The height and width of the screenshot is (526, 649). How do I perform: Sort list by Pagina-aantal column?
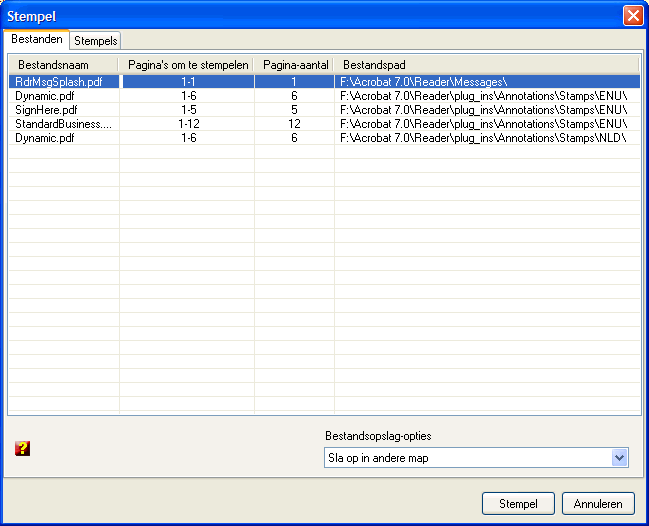coord(294,65)
